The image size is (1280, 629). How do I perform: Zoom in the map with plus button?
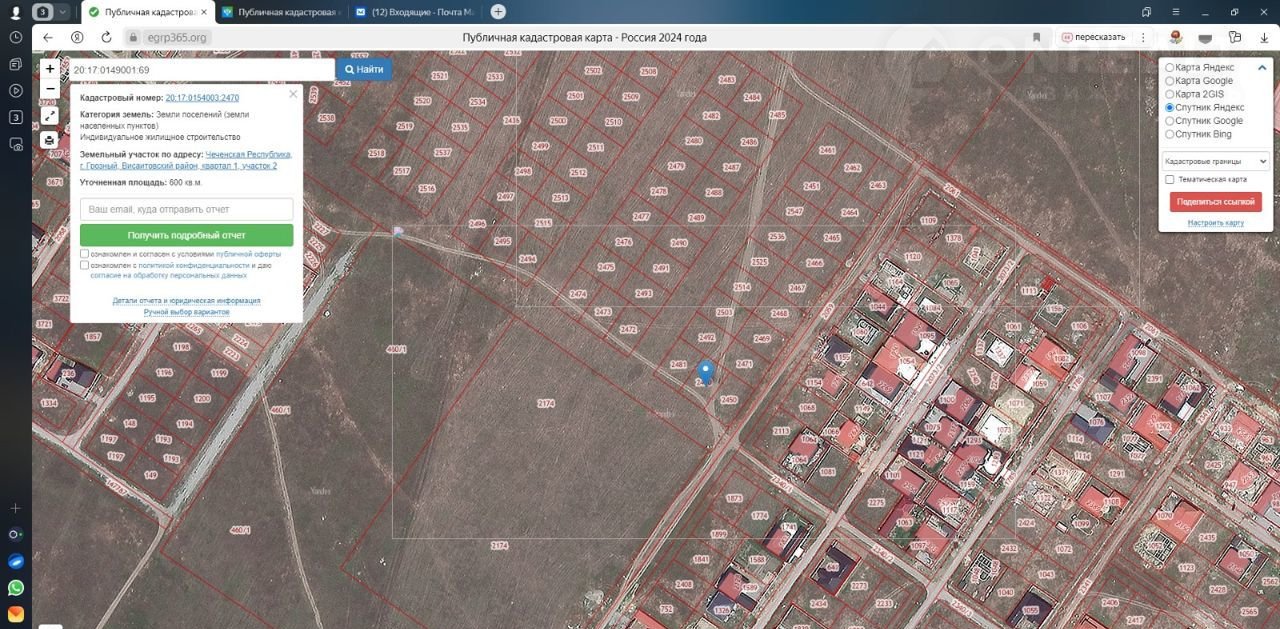[x=50, y=69]
